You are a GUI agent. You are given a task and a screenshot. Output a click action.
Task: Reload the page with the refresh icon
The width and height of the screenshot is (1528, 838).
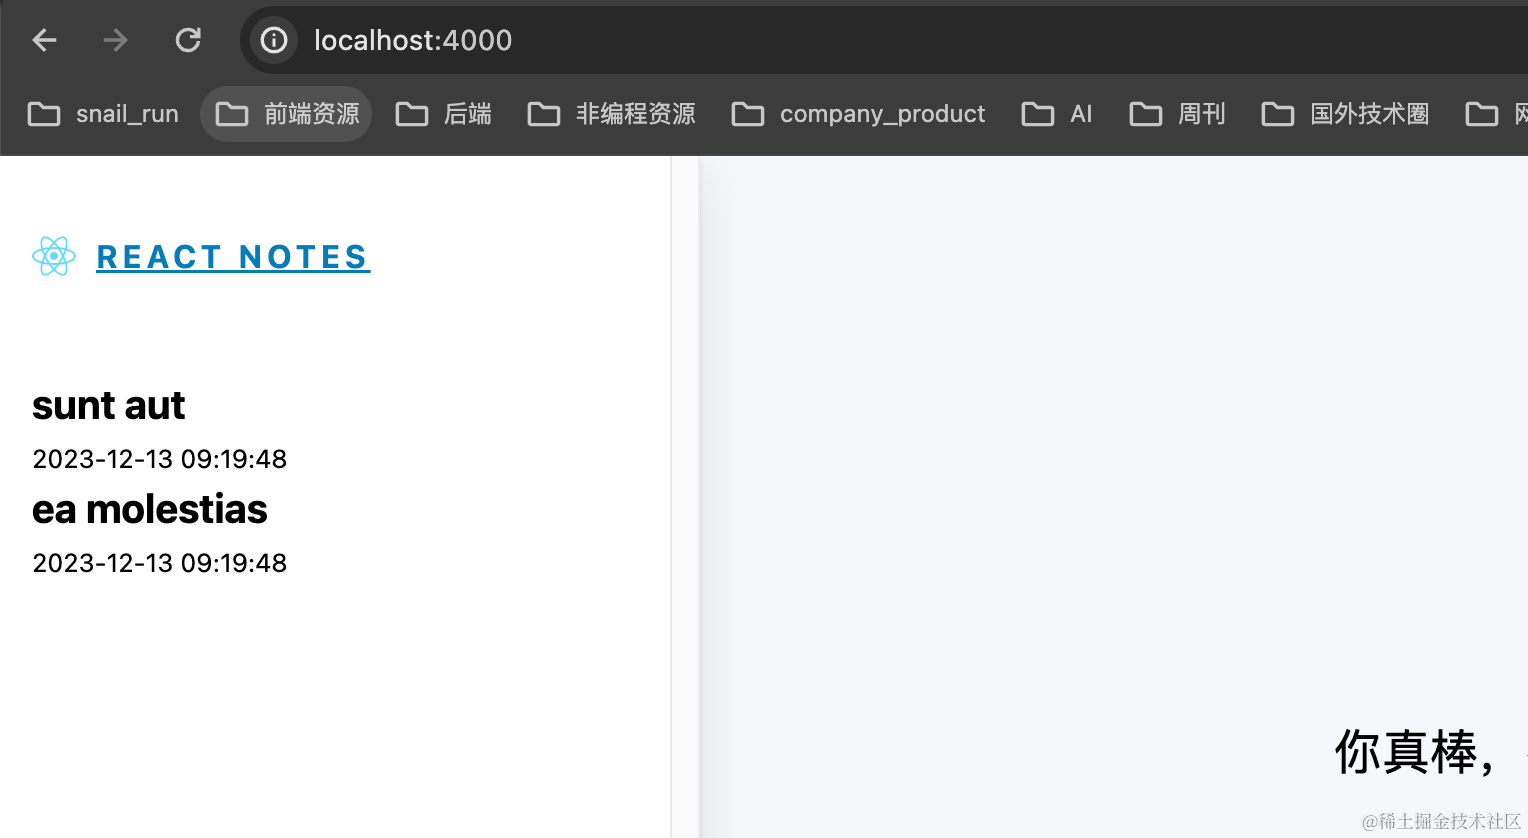[x=188, y=40]
